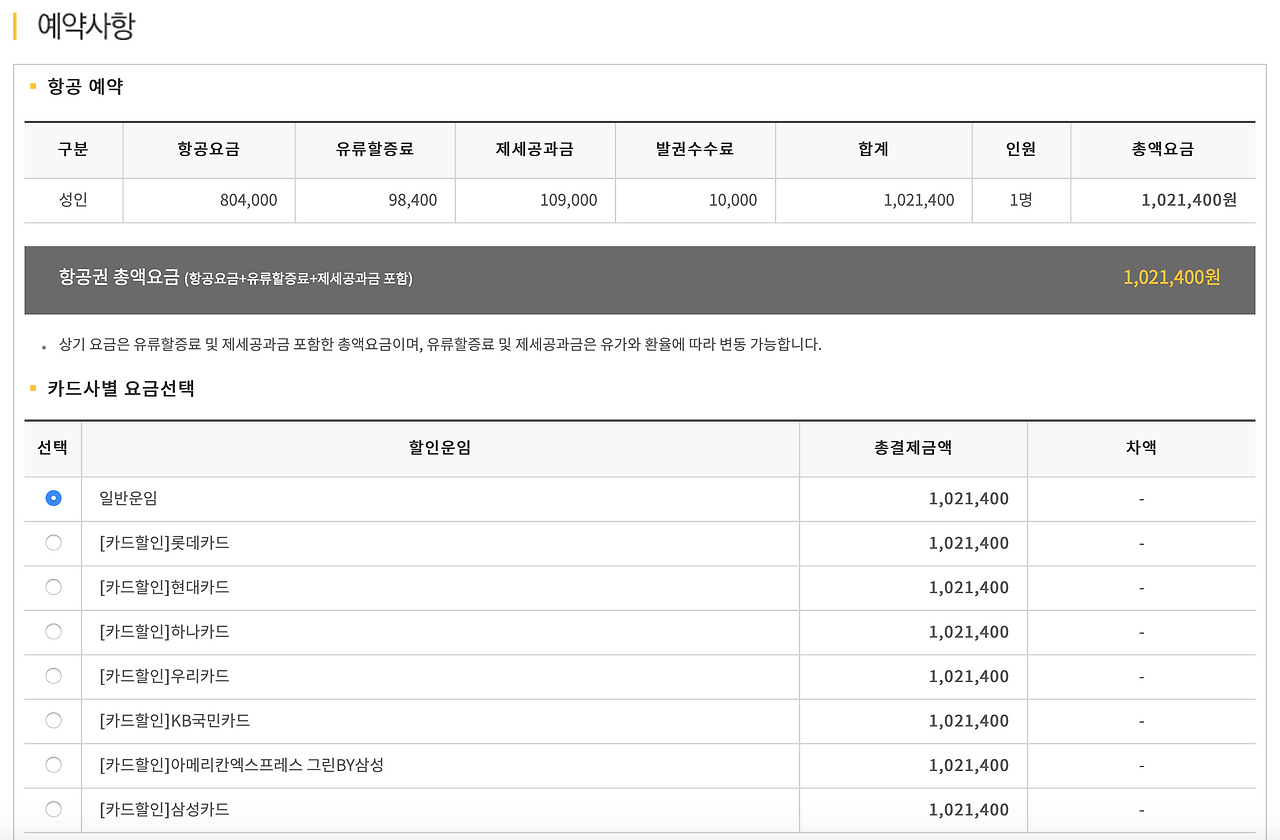Click the 유류할증료 column header

coord(375,150)
